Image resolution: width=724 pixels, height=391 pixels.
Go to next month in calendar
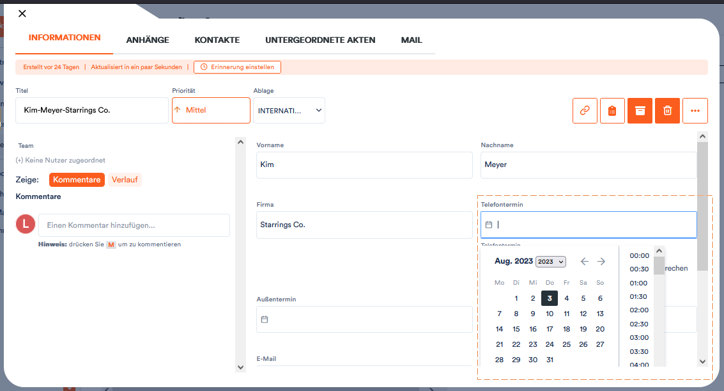601,262
